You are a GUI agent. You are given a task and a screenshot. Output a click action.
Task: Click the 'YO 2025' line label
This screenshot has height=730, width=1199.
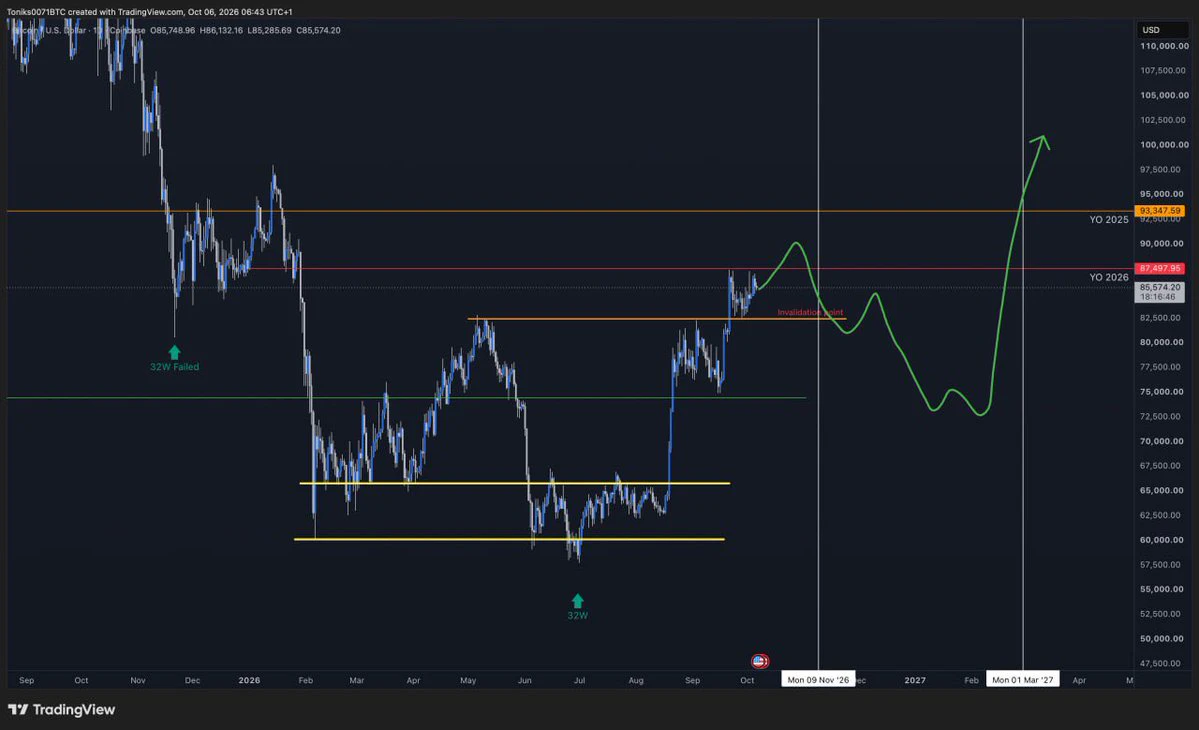(1109, 219)
